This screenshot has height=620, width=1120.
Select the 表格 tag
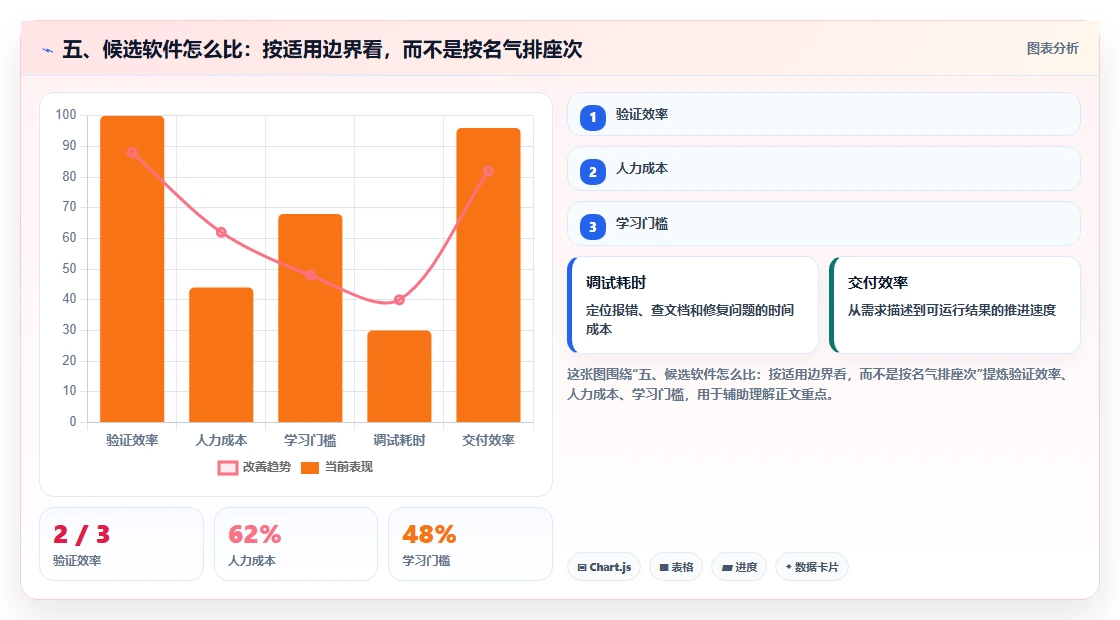676,567
